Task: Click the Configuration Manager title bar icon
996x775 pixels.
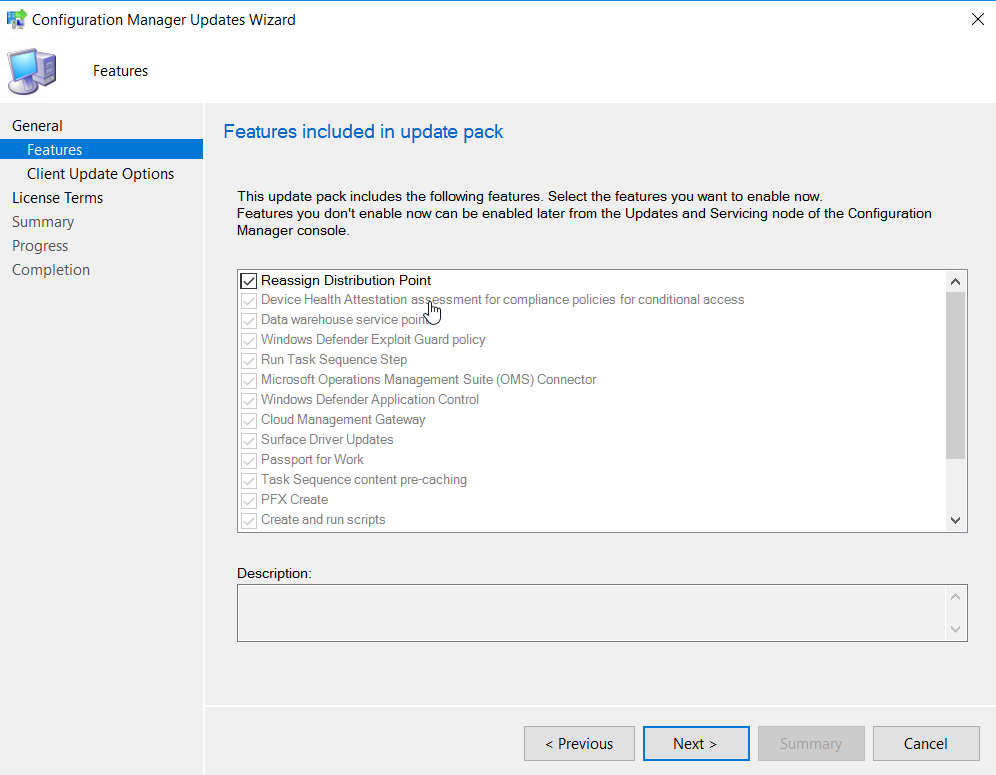Action: point(17,19)
